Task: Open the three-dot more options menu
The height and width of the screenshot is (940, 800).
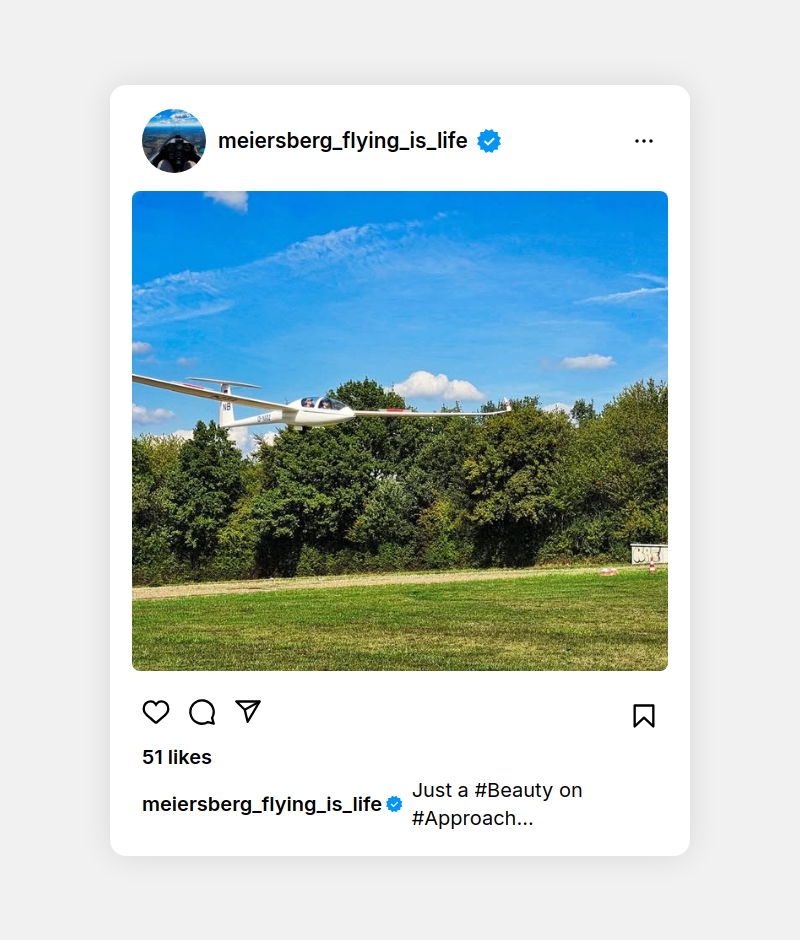Action: coord(644,141)
